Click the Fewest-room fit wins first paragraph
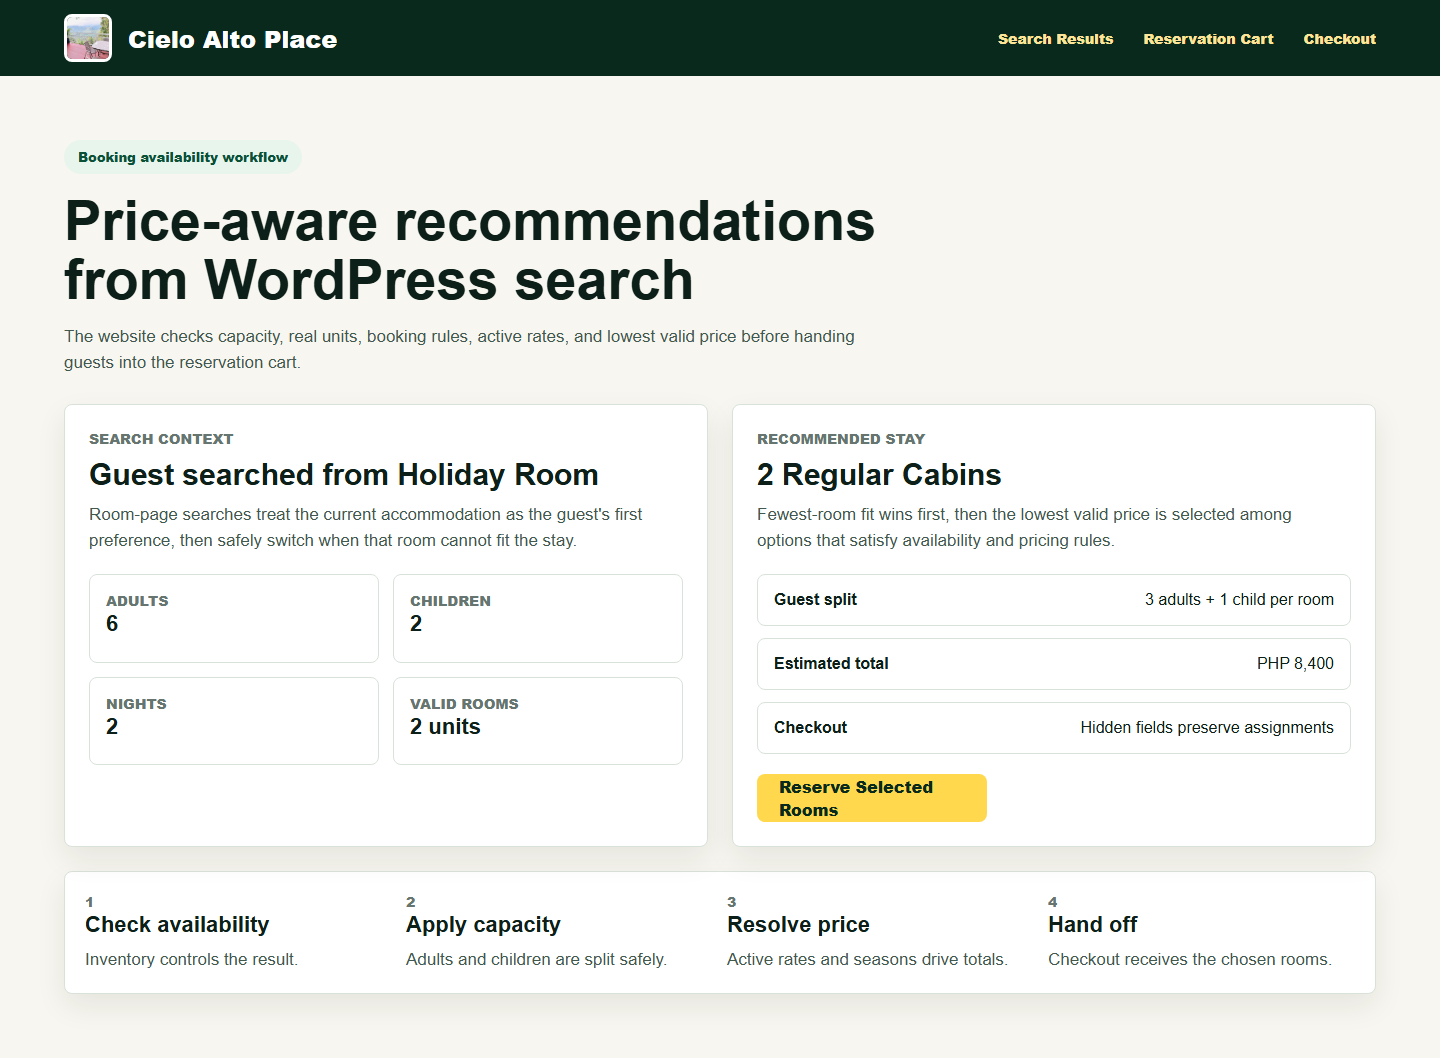 tap(1024, 527)
